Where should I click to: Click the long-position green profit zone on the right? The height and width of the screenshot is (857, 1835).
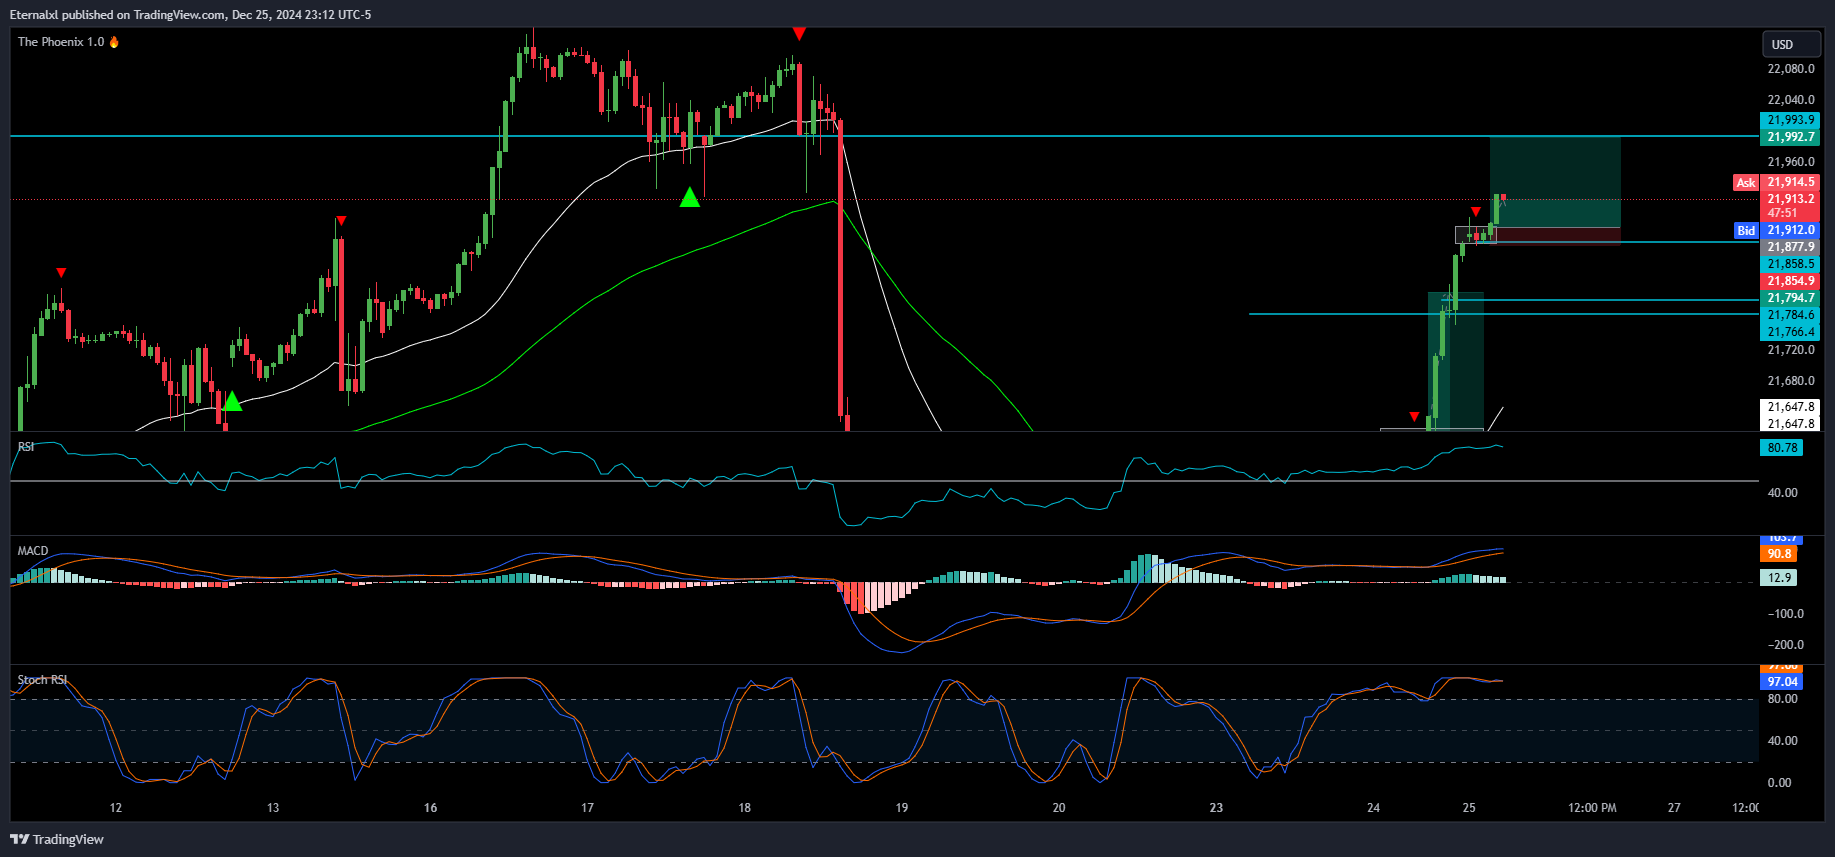click(x=1555, y=182)
